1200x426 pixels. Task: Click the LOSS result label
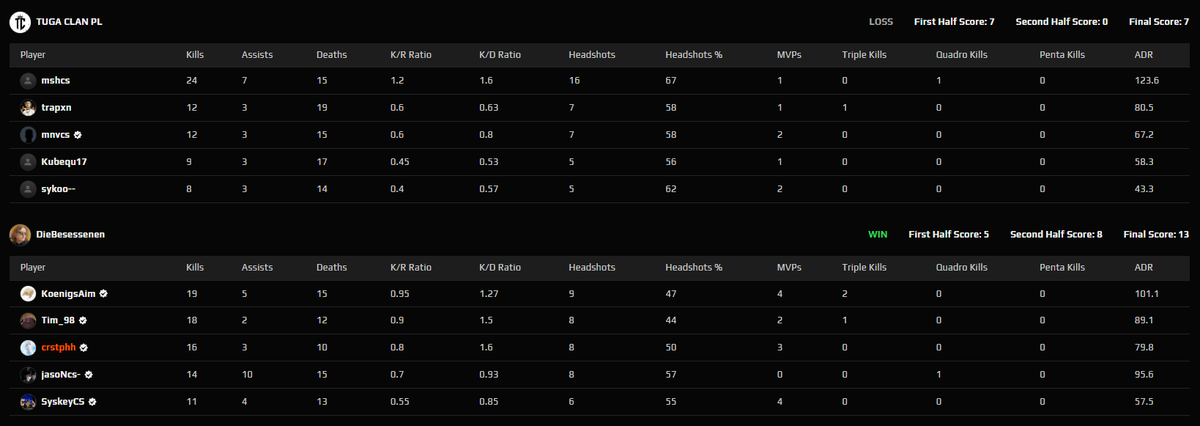[x=881, y=22]
